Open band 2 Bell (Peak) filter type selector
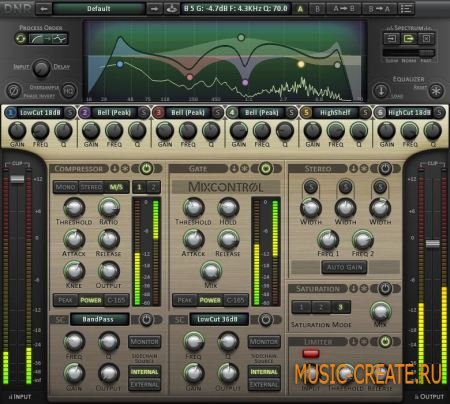The height and width of the screenshot is (404, 450). pos(114,113)
